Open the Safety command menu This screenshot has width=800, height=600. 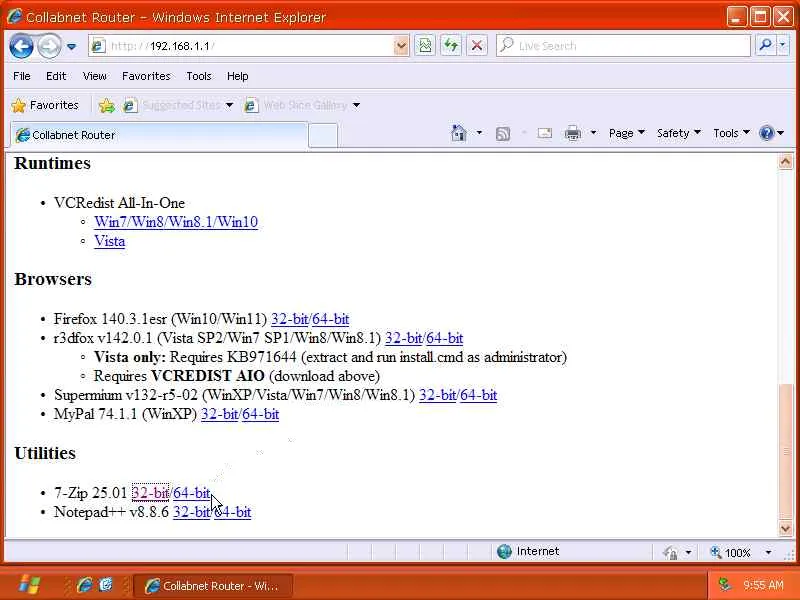coord(679,133)
